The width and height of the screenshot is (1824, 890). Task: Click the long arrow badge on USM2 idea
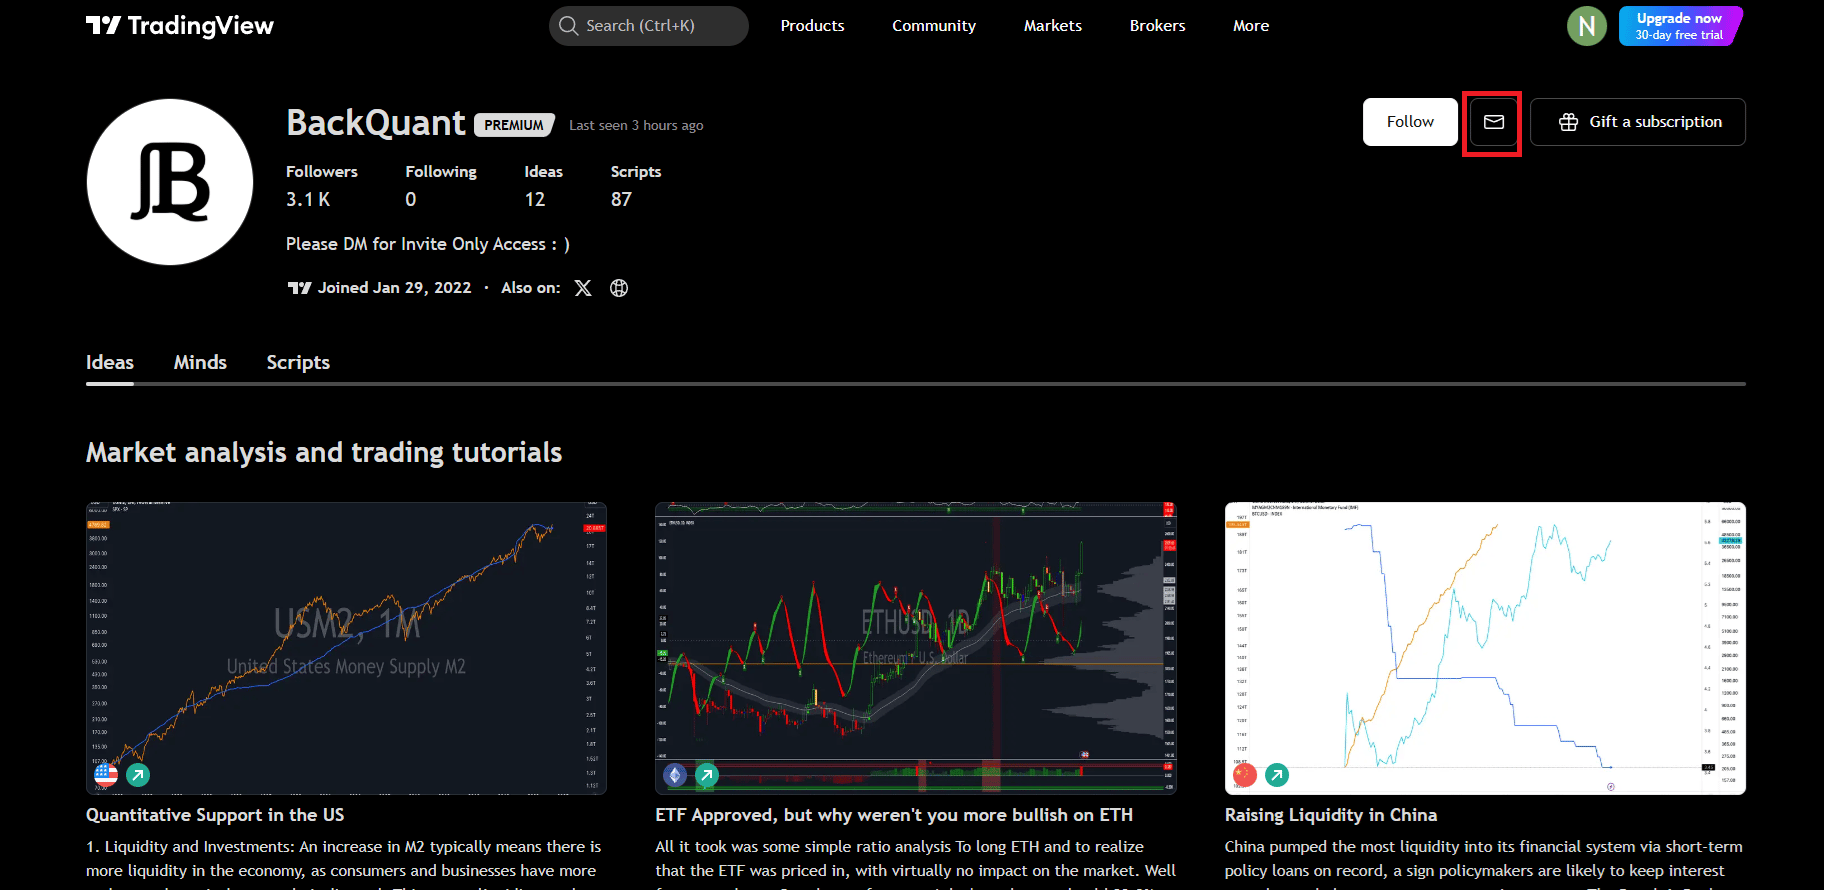point(138,774)
